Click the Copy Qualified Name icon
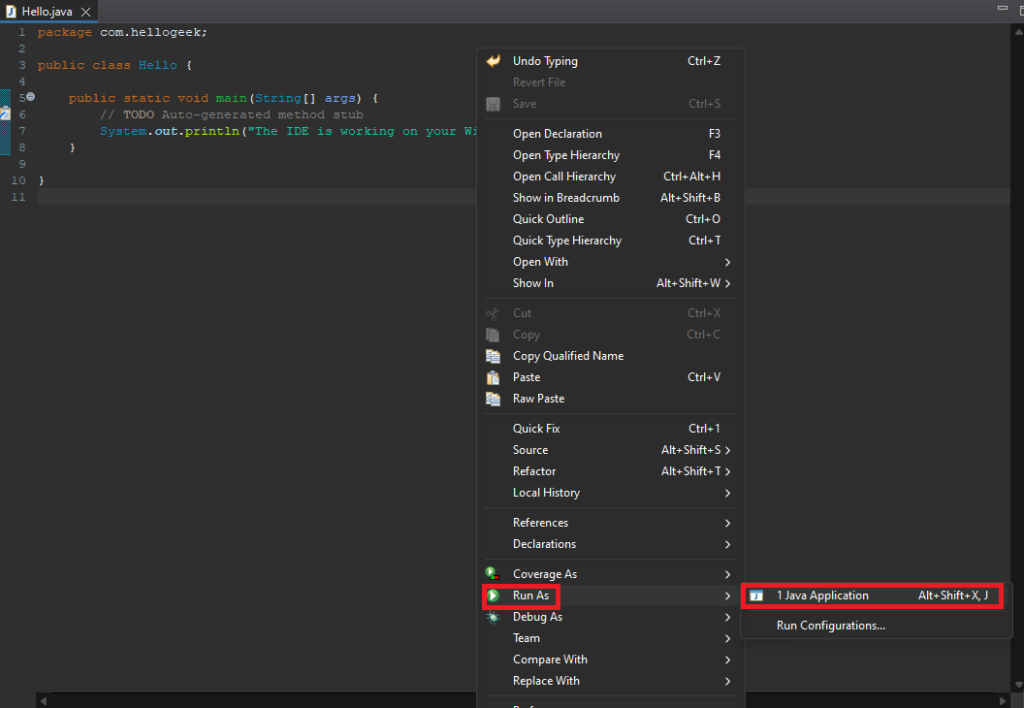 493,356
